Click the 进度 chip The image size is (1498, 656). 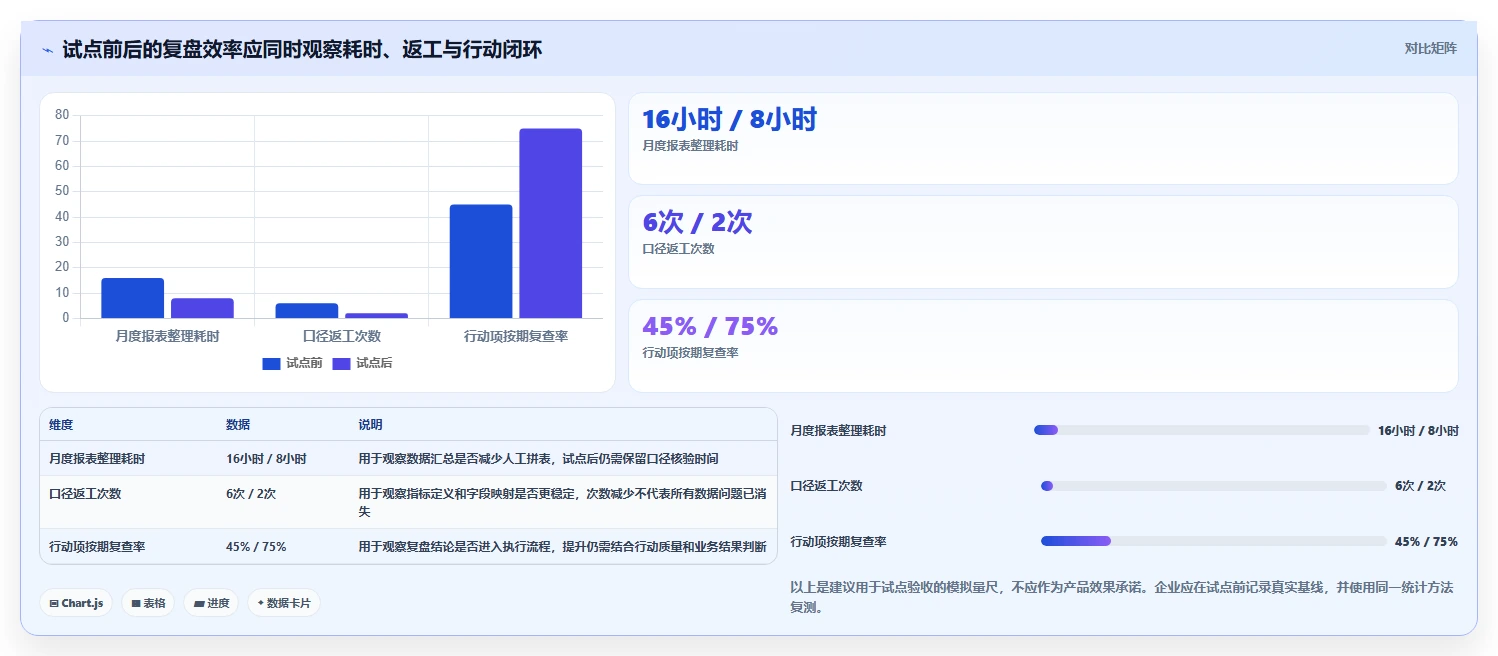pyautogui.click(x=211, y=603)
